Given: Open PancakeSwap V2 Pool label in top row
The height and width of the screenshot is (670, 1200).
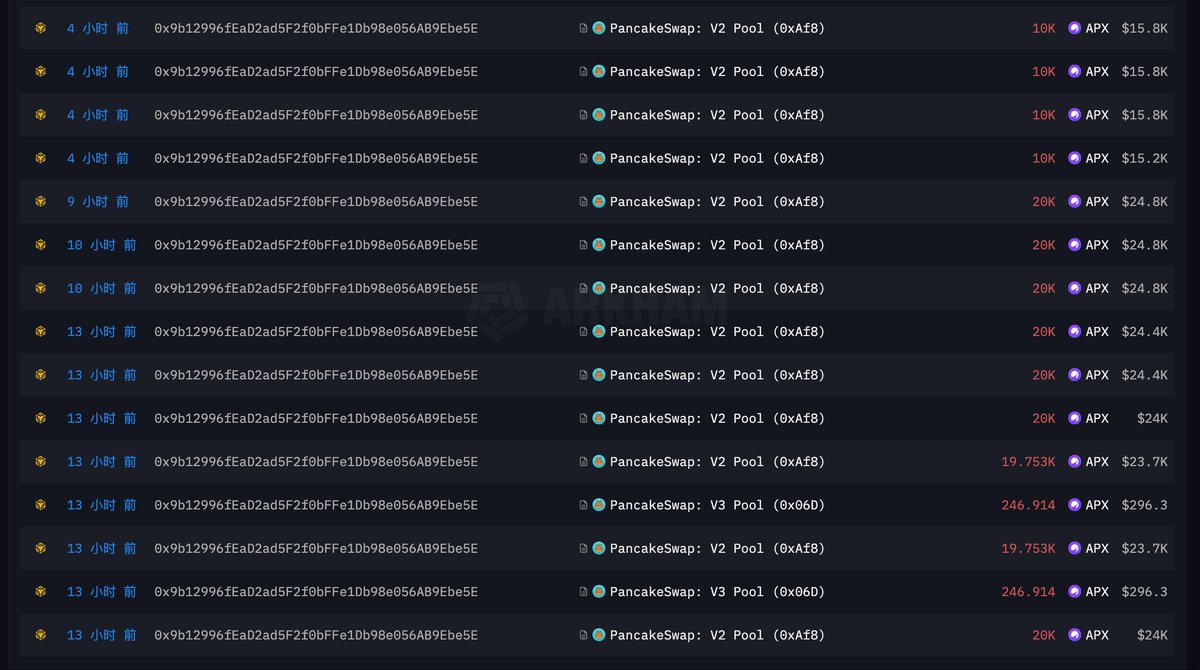Looking at the screenshot, I should (717, 28).
